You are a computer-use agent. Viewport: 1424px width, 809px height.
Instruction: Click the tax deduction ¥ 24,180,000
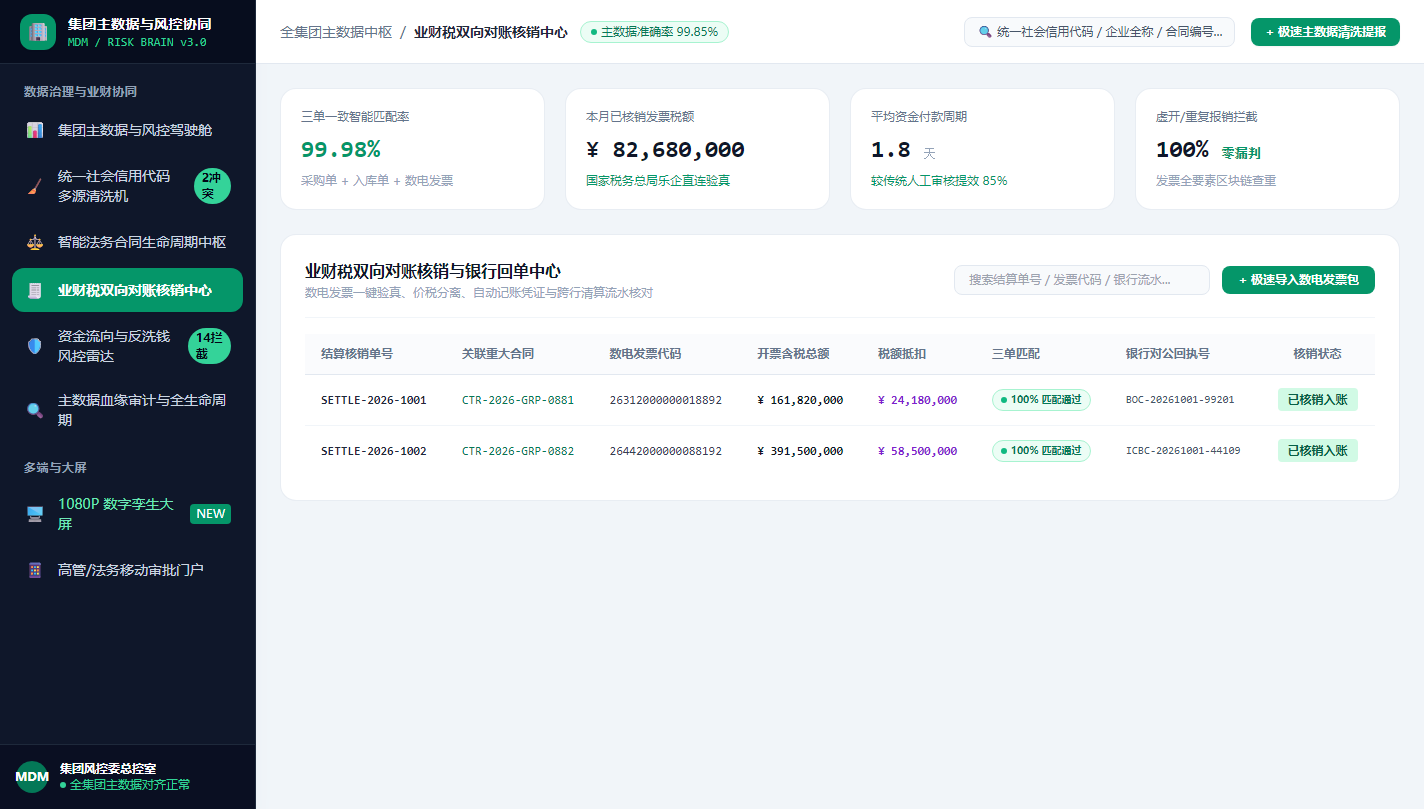click(917, 400)
